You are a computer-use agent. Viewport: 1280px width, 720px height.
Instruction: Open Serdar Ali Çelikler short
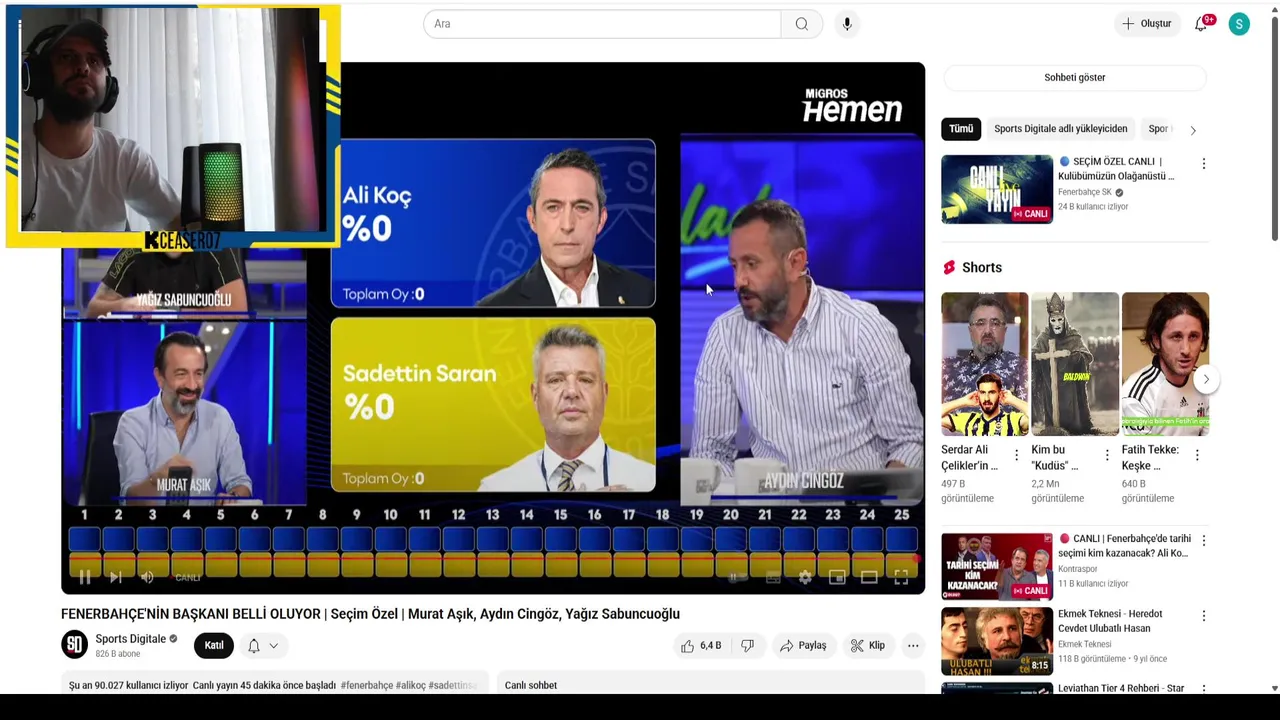pyautogui.click(x=984, y=364)
